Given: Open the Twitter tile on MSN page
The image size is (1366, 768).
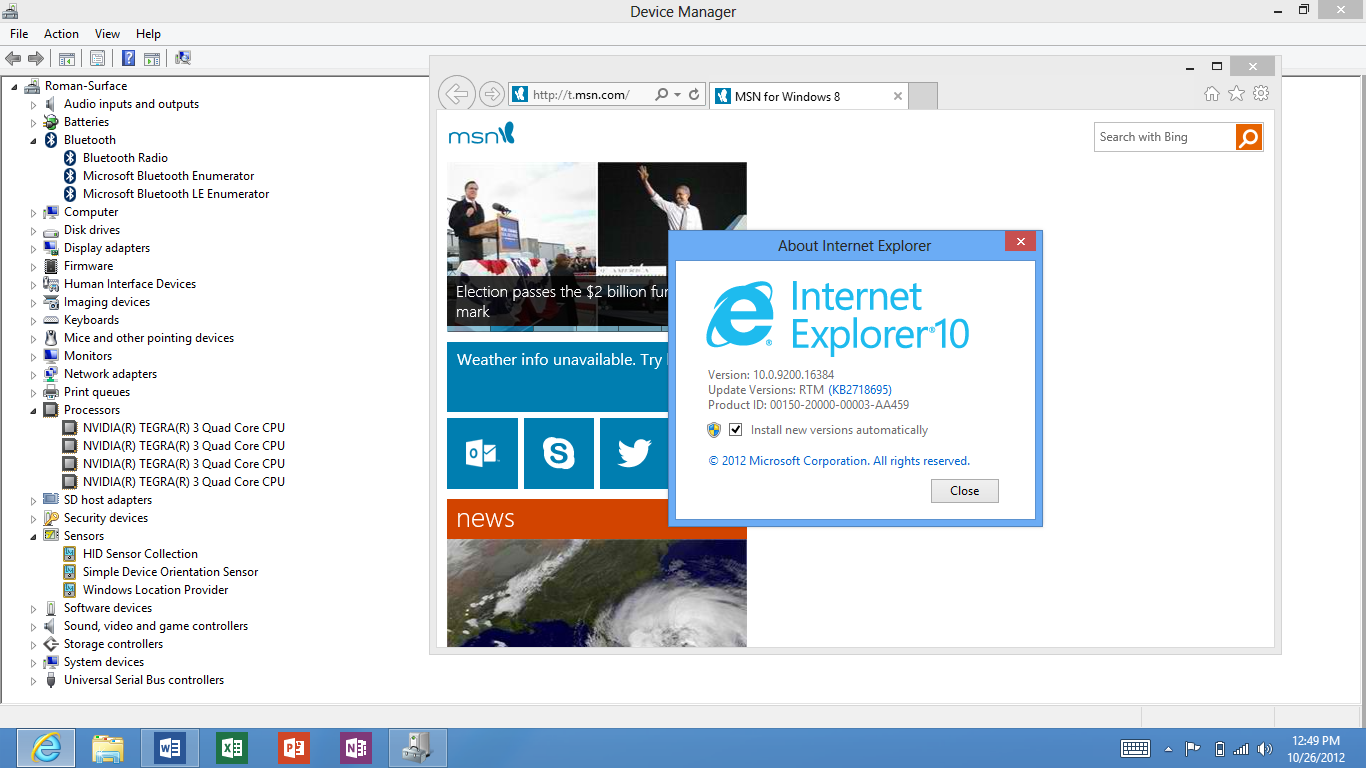Looking at the screenshot, I should click(x=634, y=454).
